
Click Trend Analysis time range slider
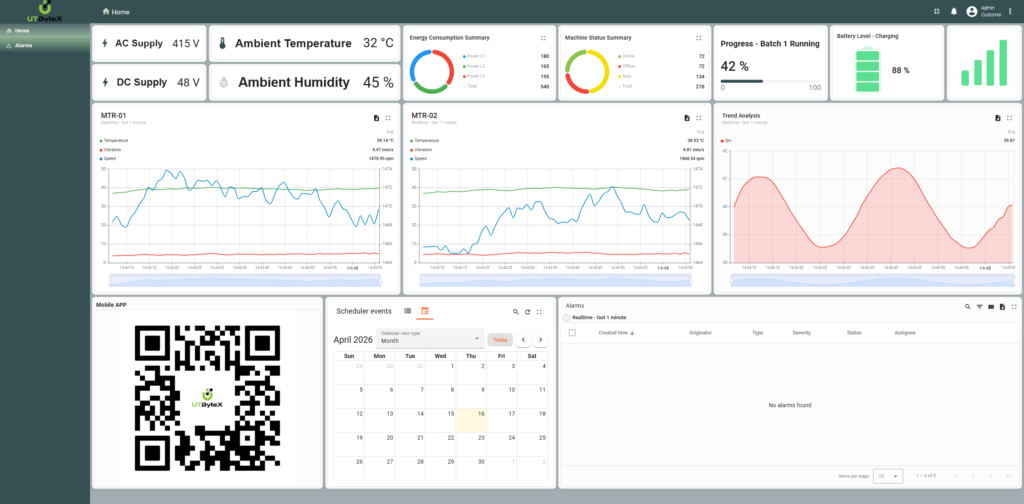point(872,280)
